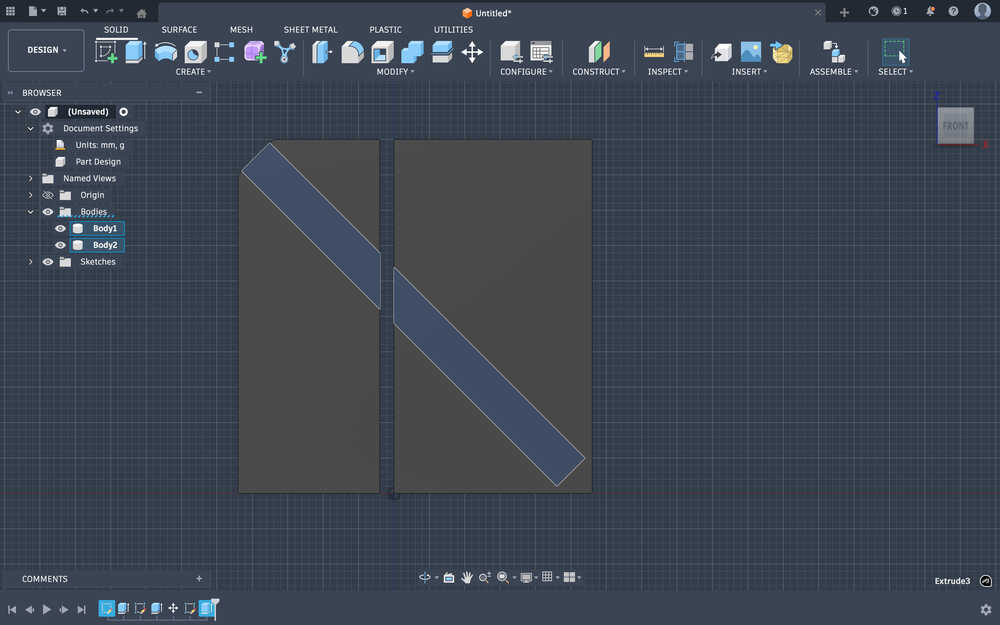Select the Part Design item in browser

pos(98,162)
